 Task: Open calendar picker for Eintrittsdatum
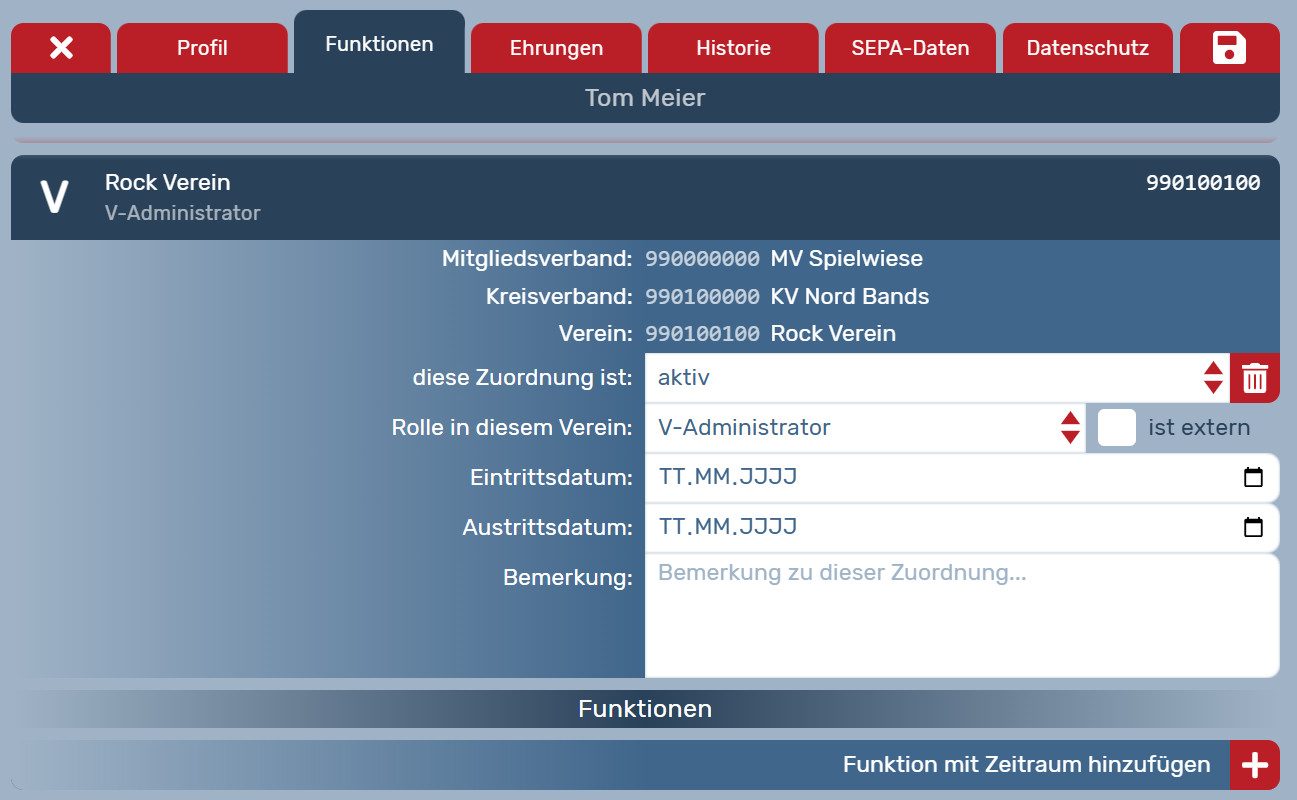point(1253,478)
